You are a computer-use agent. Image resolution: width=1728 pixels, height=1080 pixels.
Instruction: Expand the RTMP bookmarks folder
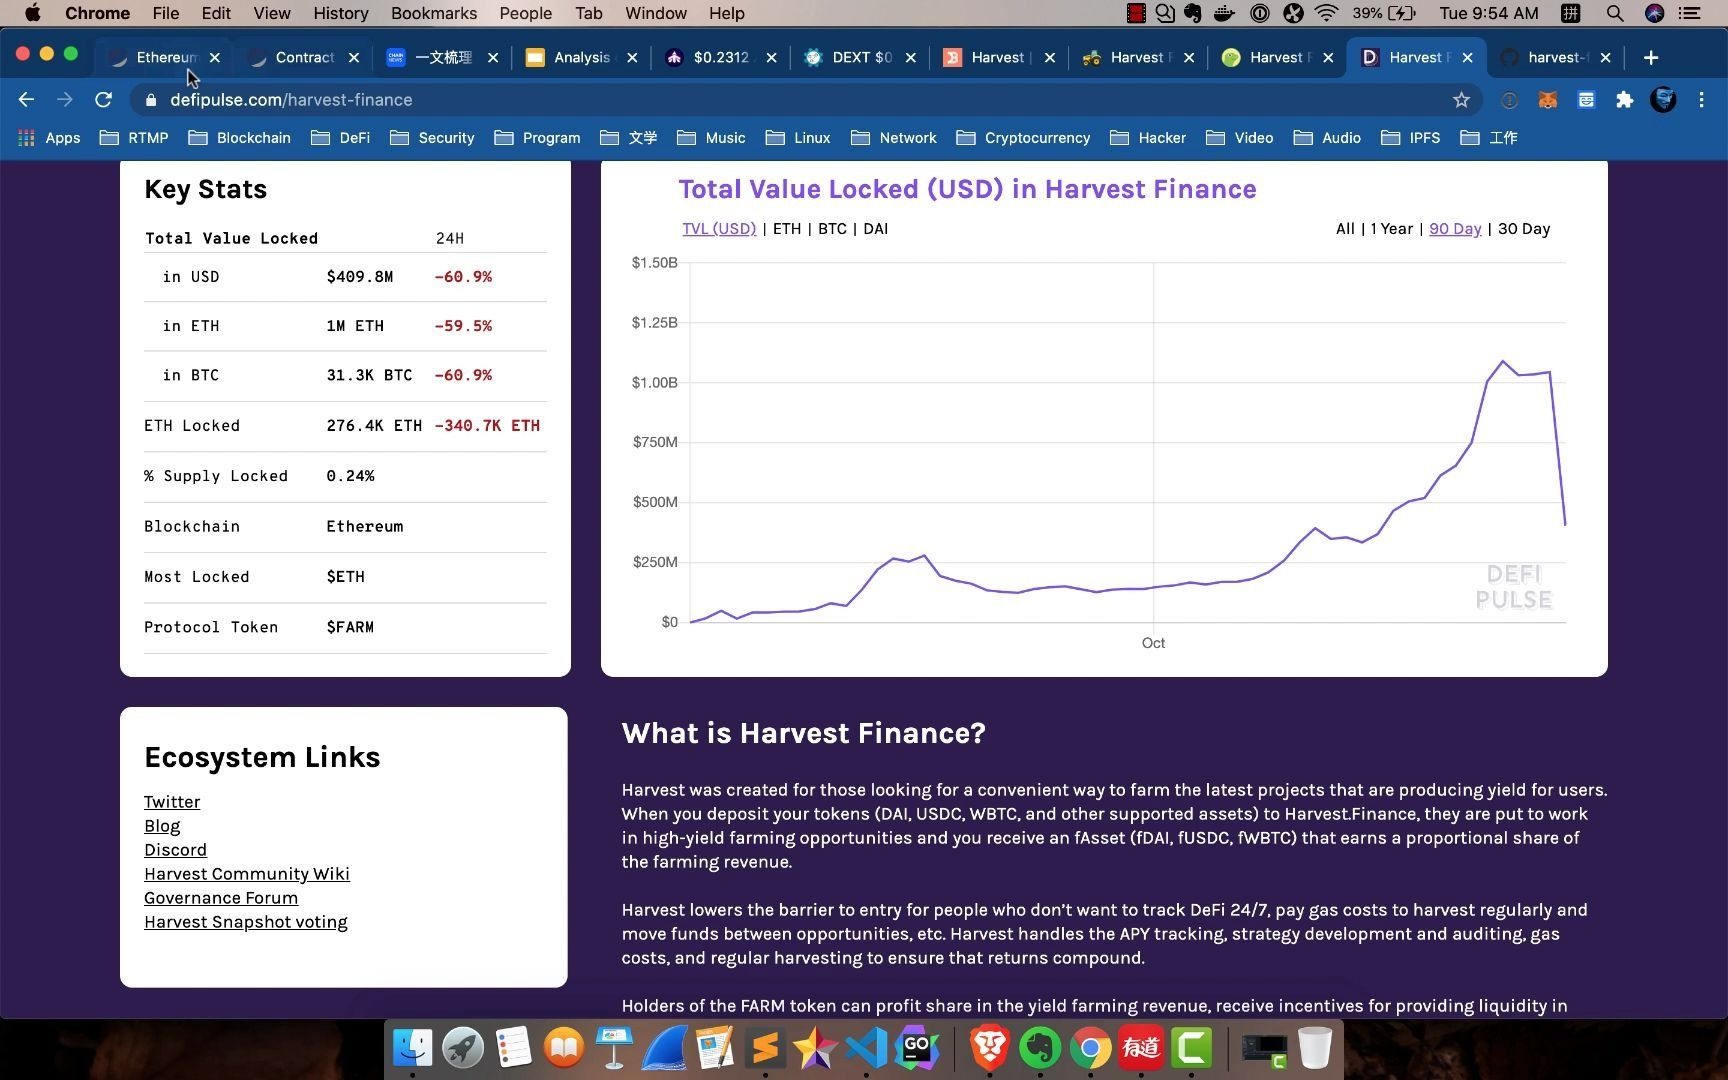(134, 138)
